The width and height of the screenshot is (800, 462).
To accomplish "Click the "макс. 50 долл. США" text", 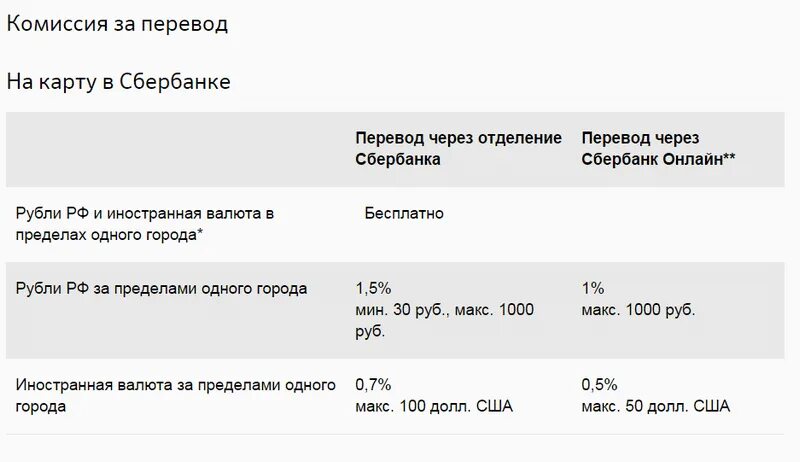I will (655, 406).
